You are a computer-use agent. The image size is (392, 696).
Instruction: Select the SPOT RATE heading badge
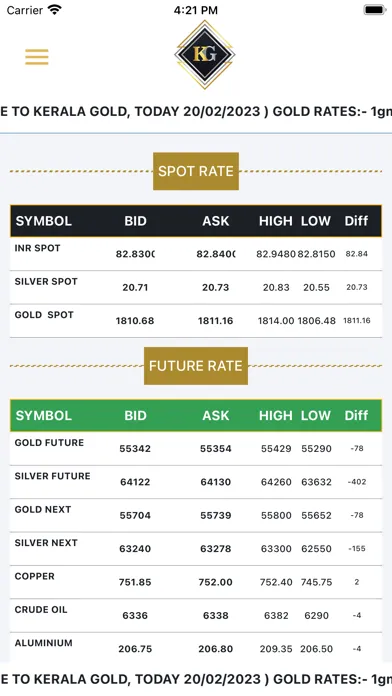[196, 171]
